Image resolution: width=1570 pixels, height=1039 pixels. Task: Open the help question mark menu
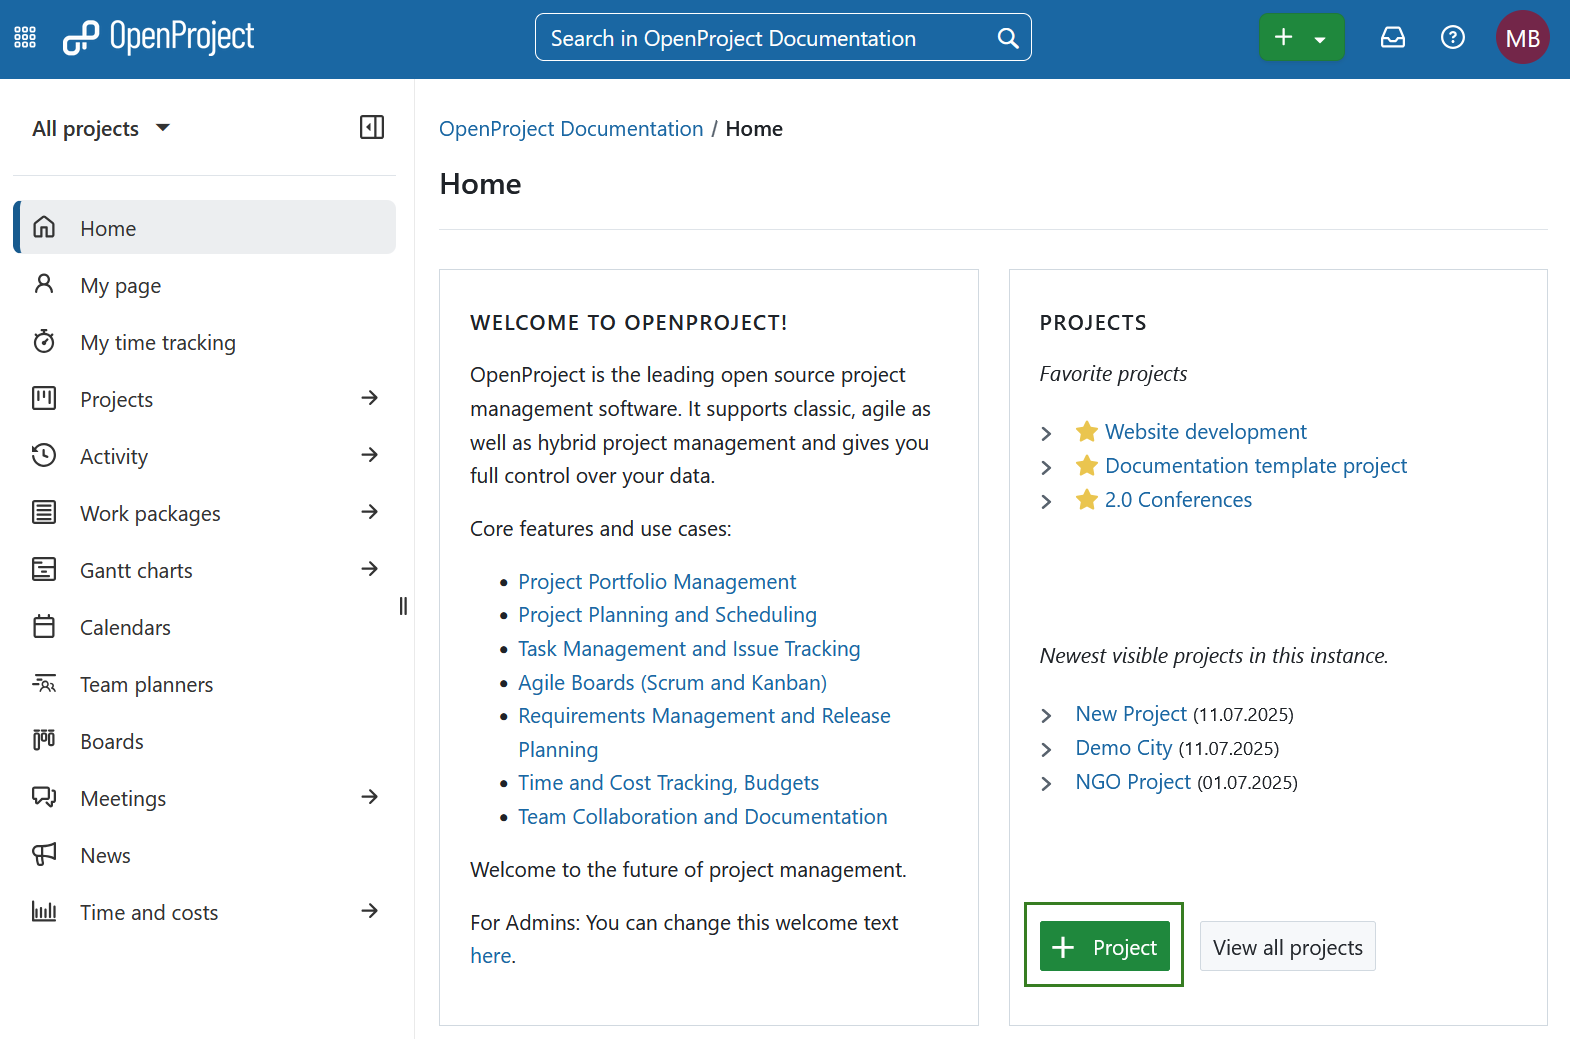(x=1452, y=38)
